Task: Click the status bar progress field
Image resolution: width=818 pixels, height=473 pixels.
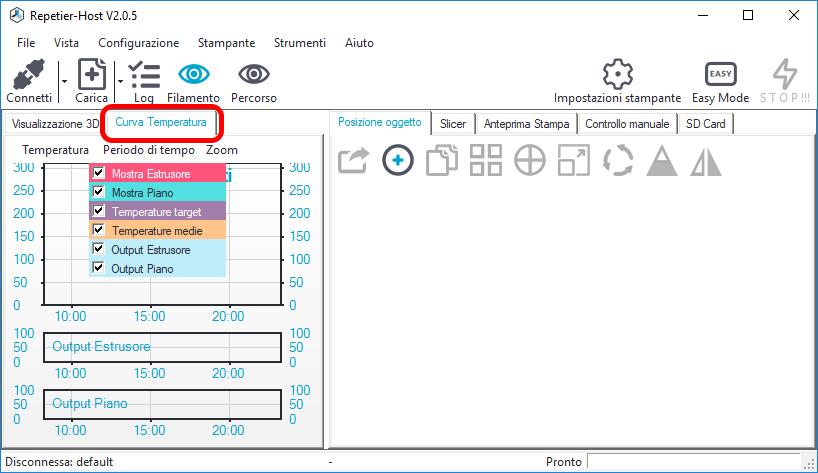Action: [694, 462]
